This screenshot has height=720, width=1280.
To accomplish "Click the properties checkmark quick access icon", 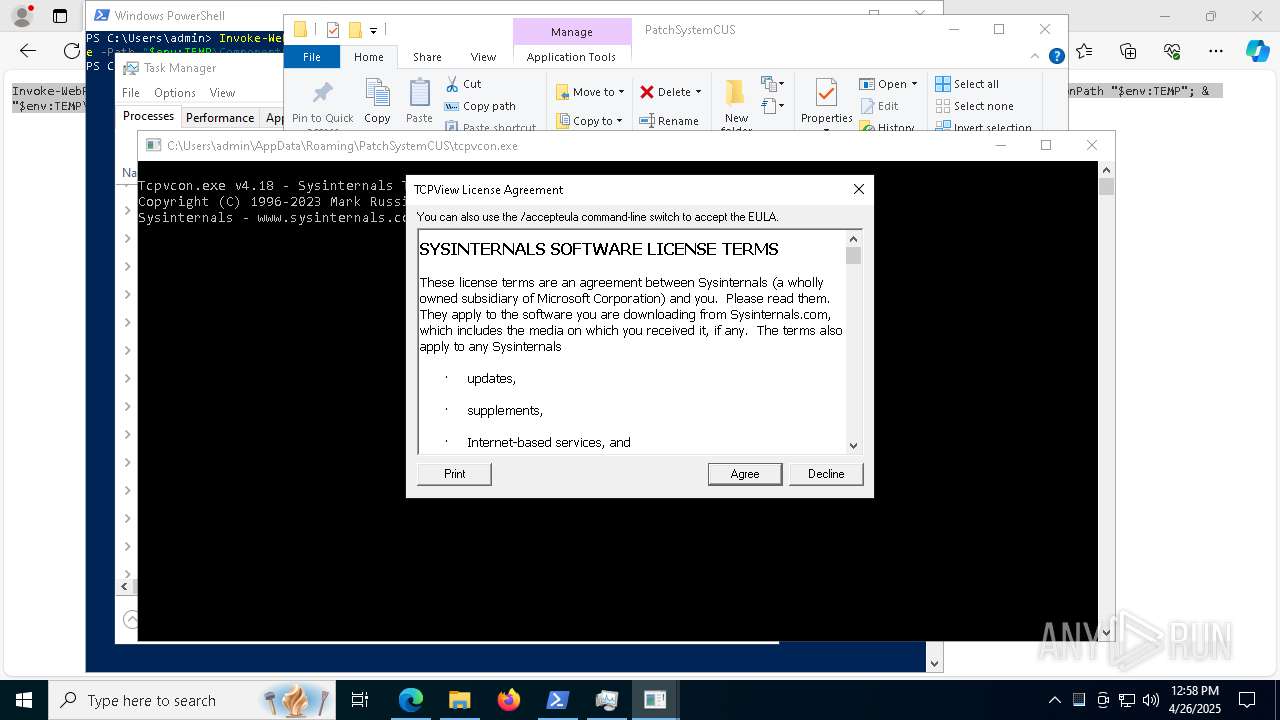I will point(333,30).
